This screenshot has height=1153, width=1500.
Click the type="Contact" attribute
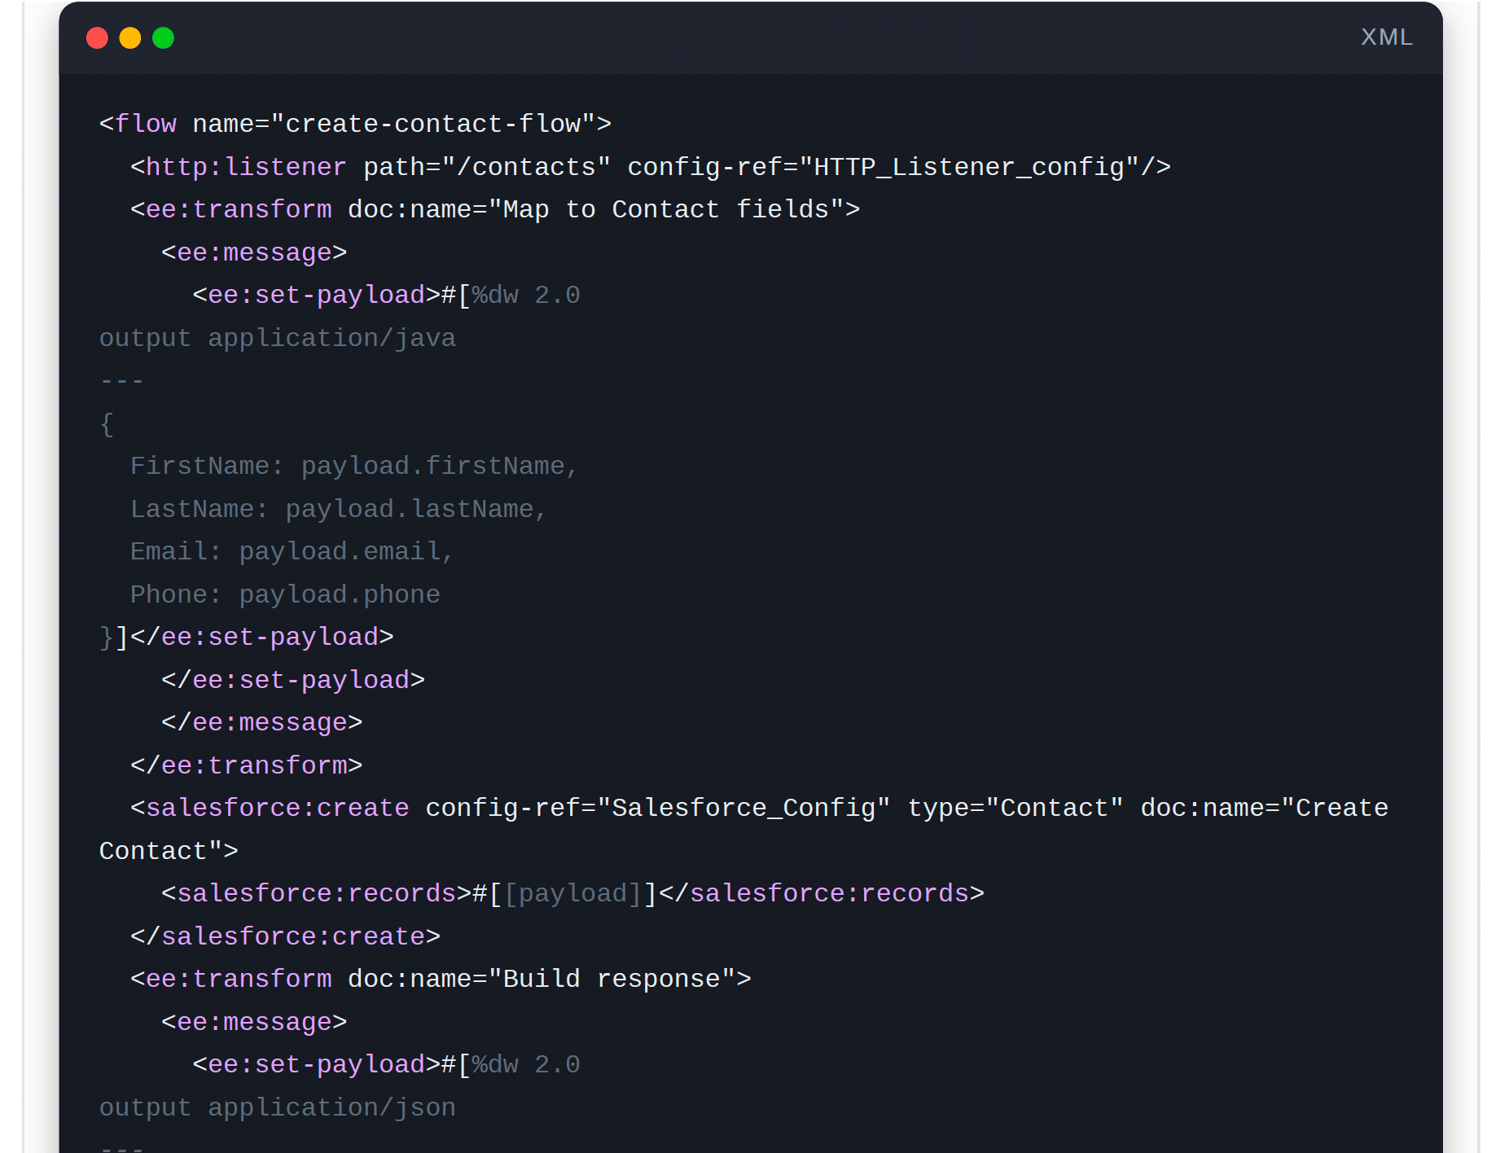pos(1015,808)
